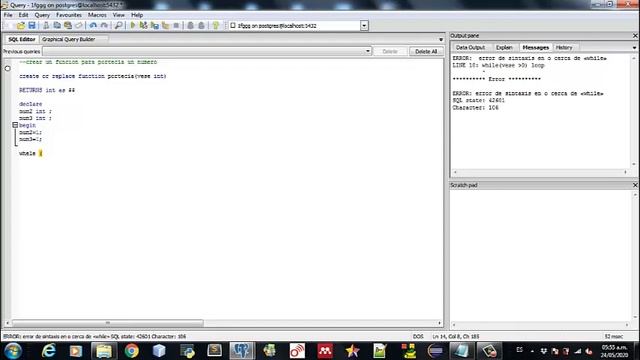The image size is (640, 360).
Task: Open the star icon application in taskbar
Action: coord(352,351)
